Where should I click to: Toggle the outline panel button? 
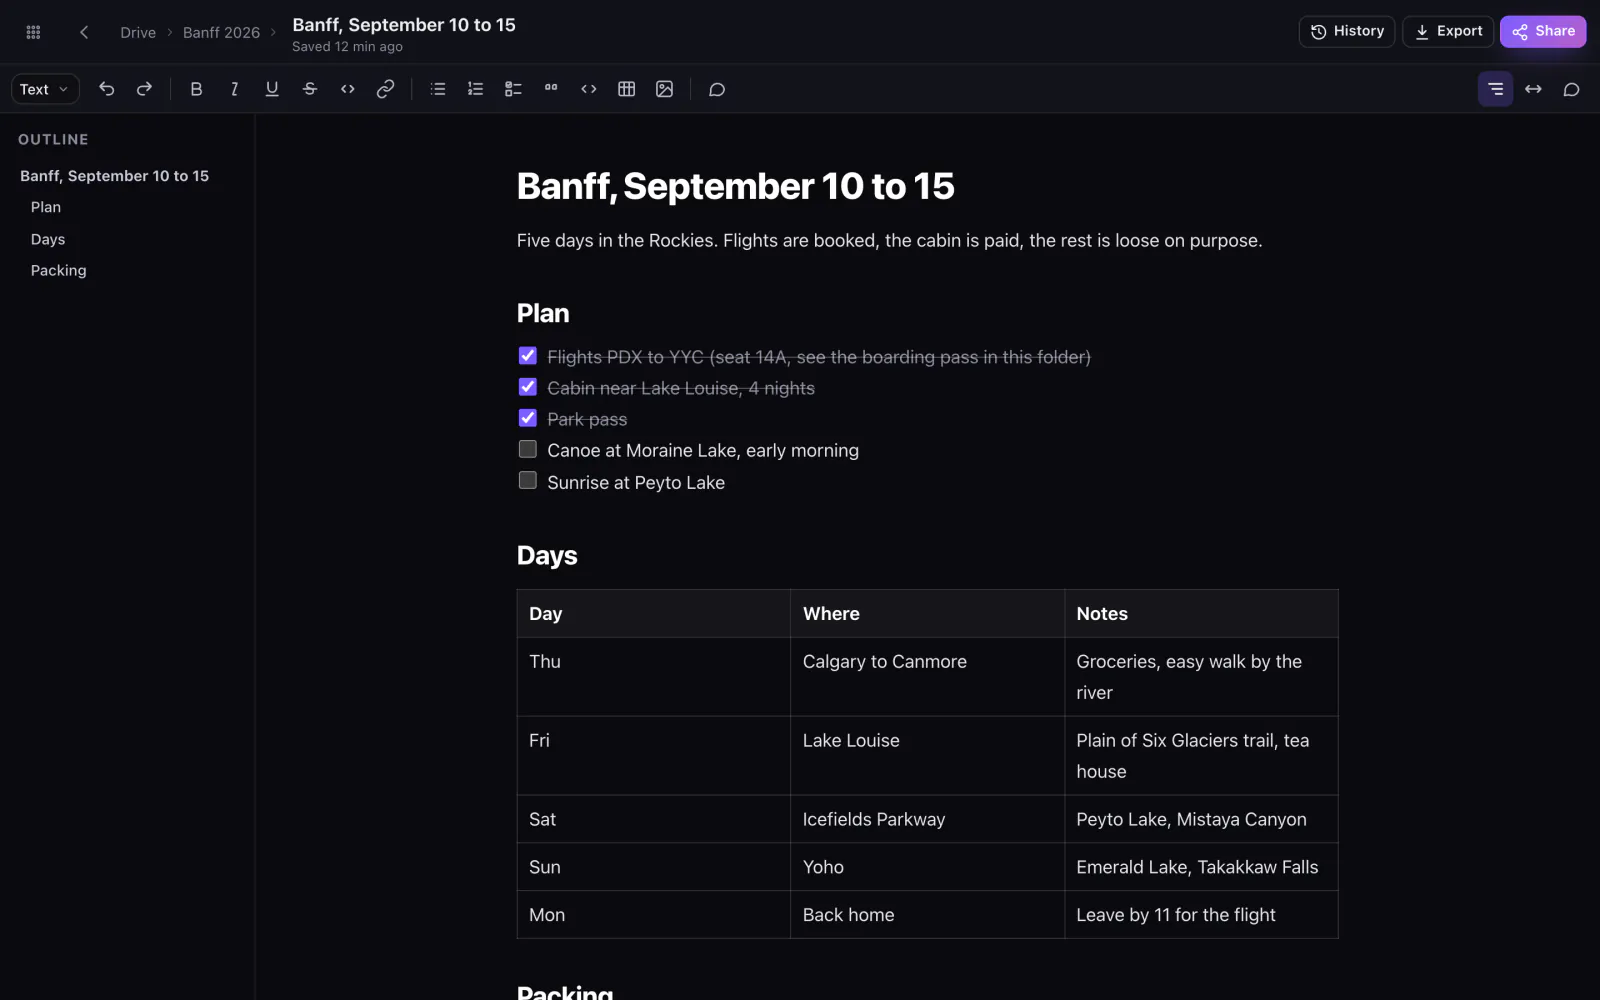[x=1495, y=89]
